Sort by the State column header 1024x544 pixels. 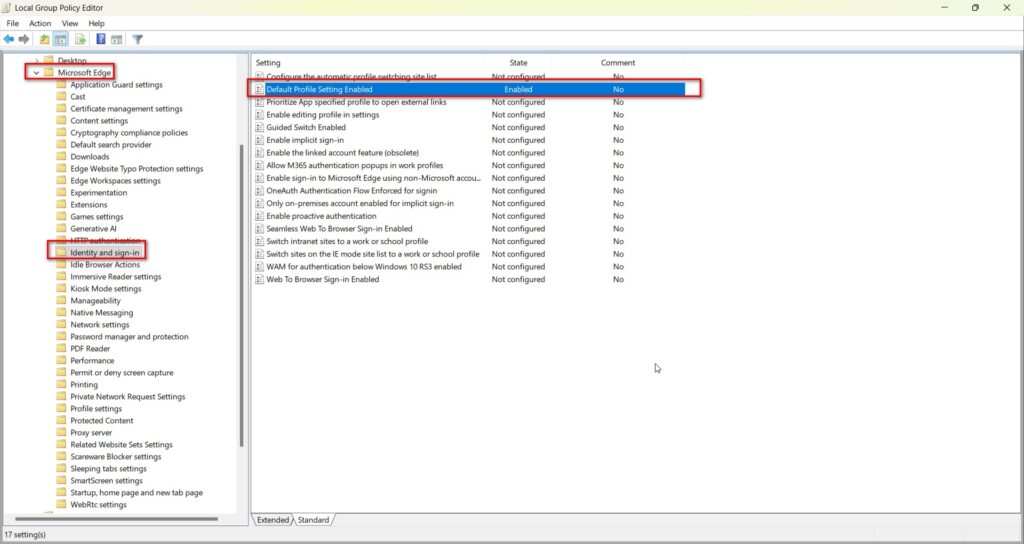pyautogui.click(x=519, y=63)
